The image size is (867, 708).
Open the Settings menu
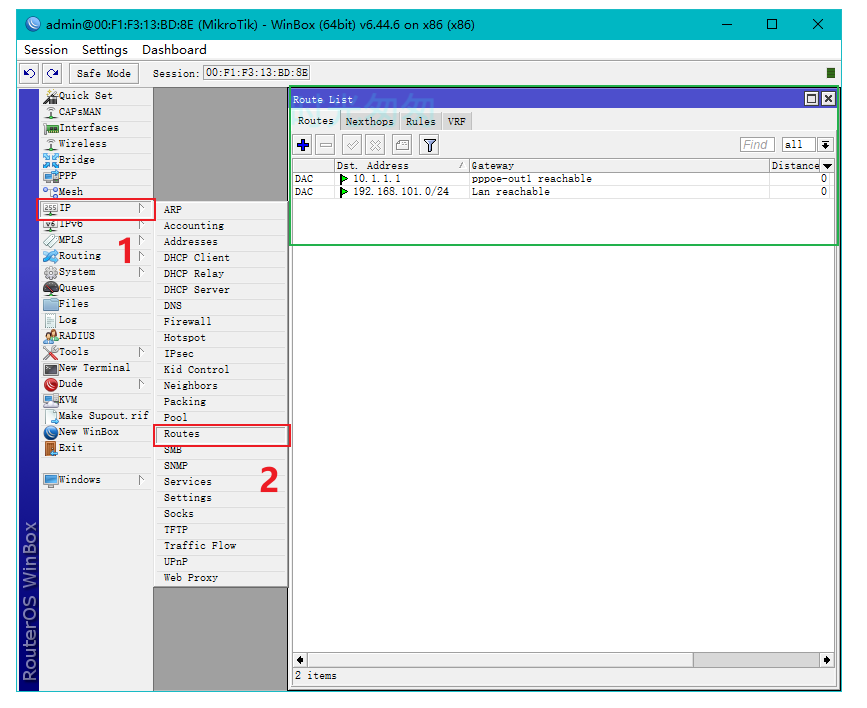tap(105, 50)
